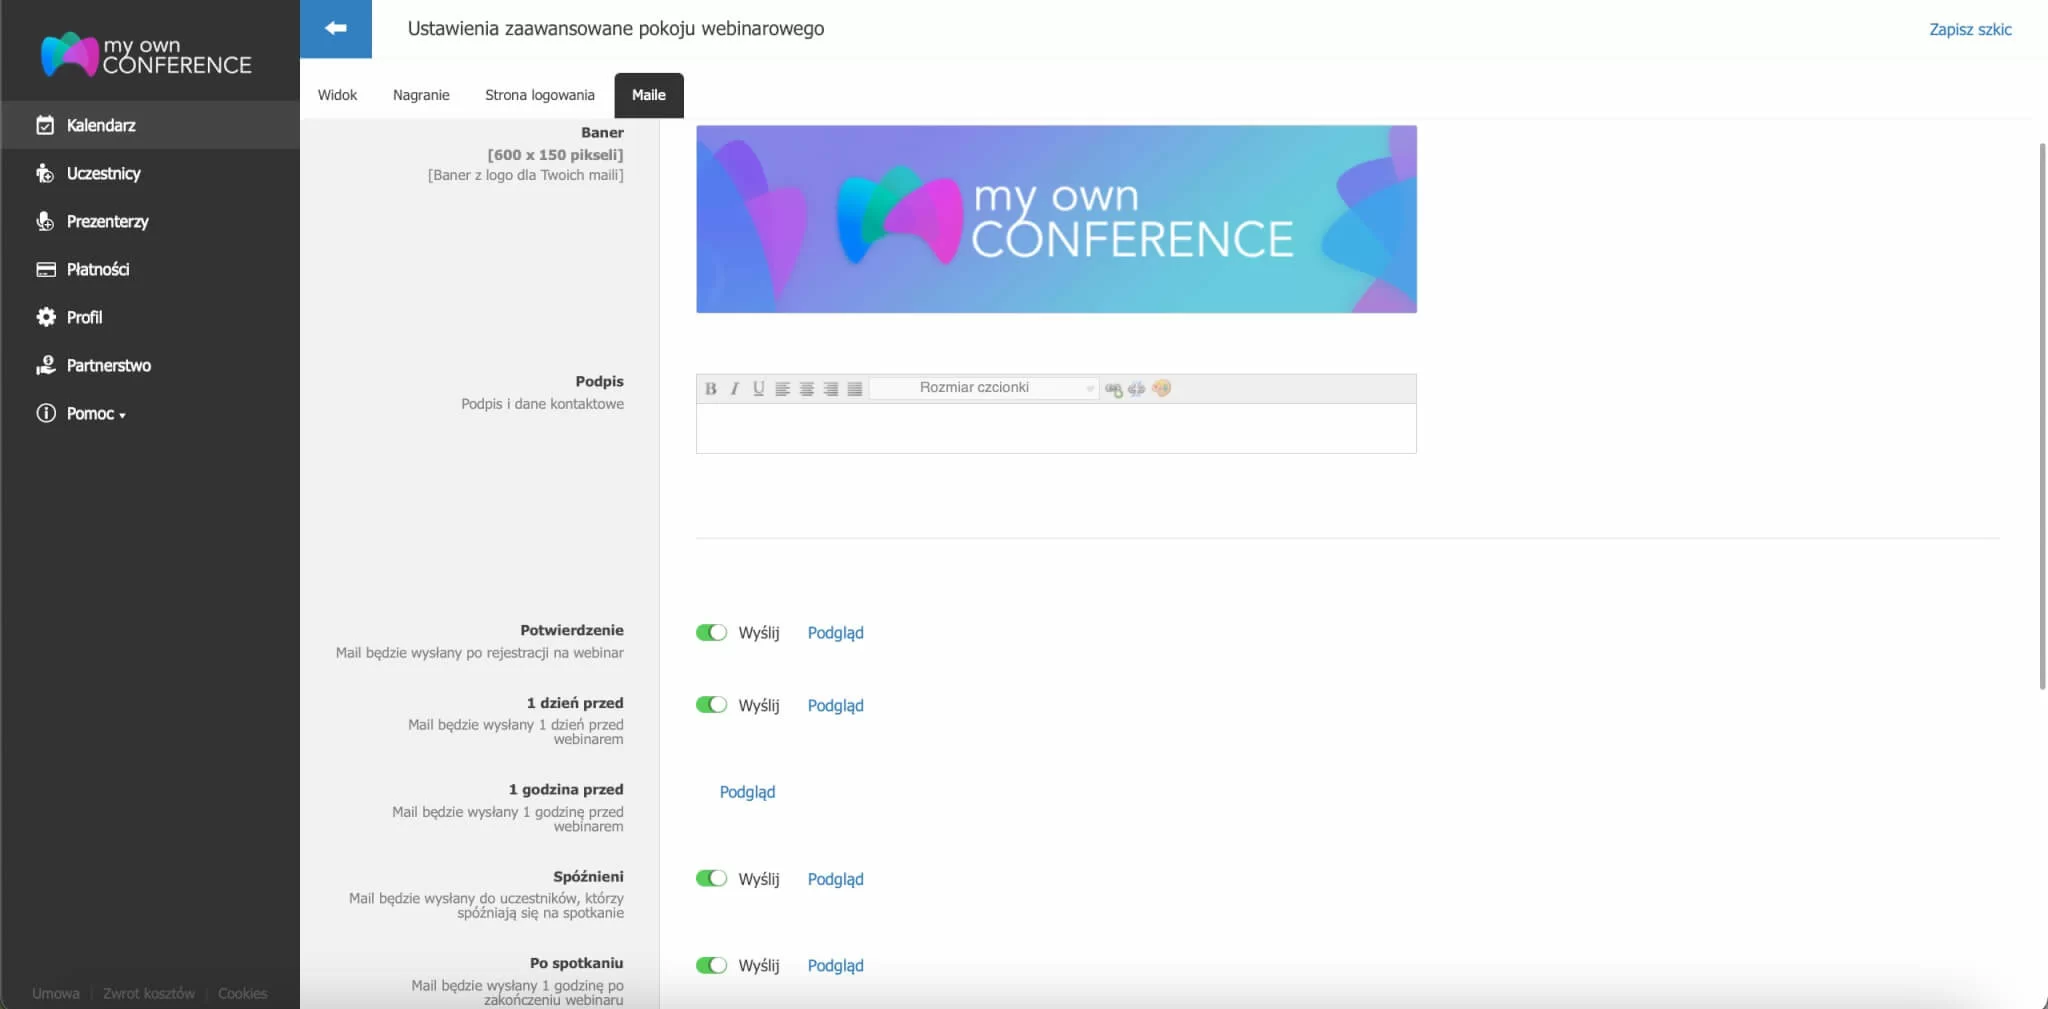Insert a link in signature editor
The width and height of the screenshot is (2048, 1009).
click(1113, 389)
